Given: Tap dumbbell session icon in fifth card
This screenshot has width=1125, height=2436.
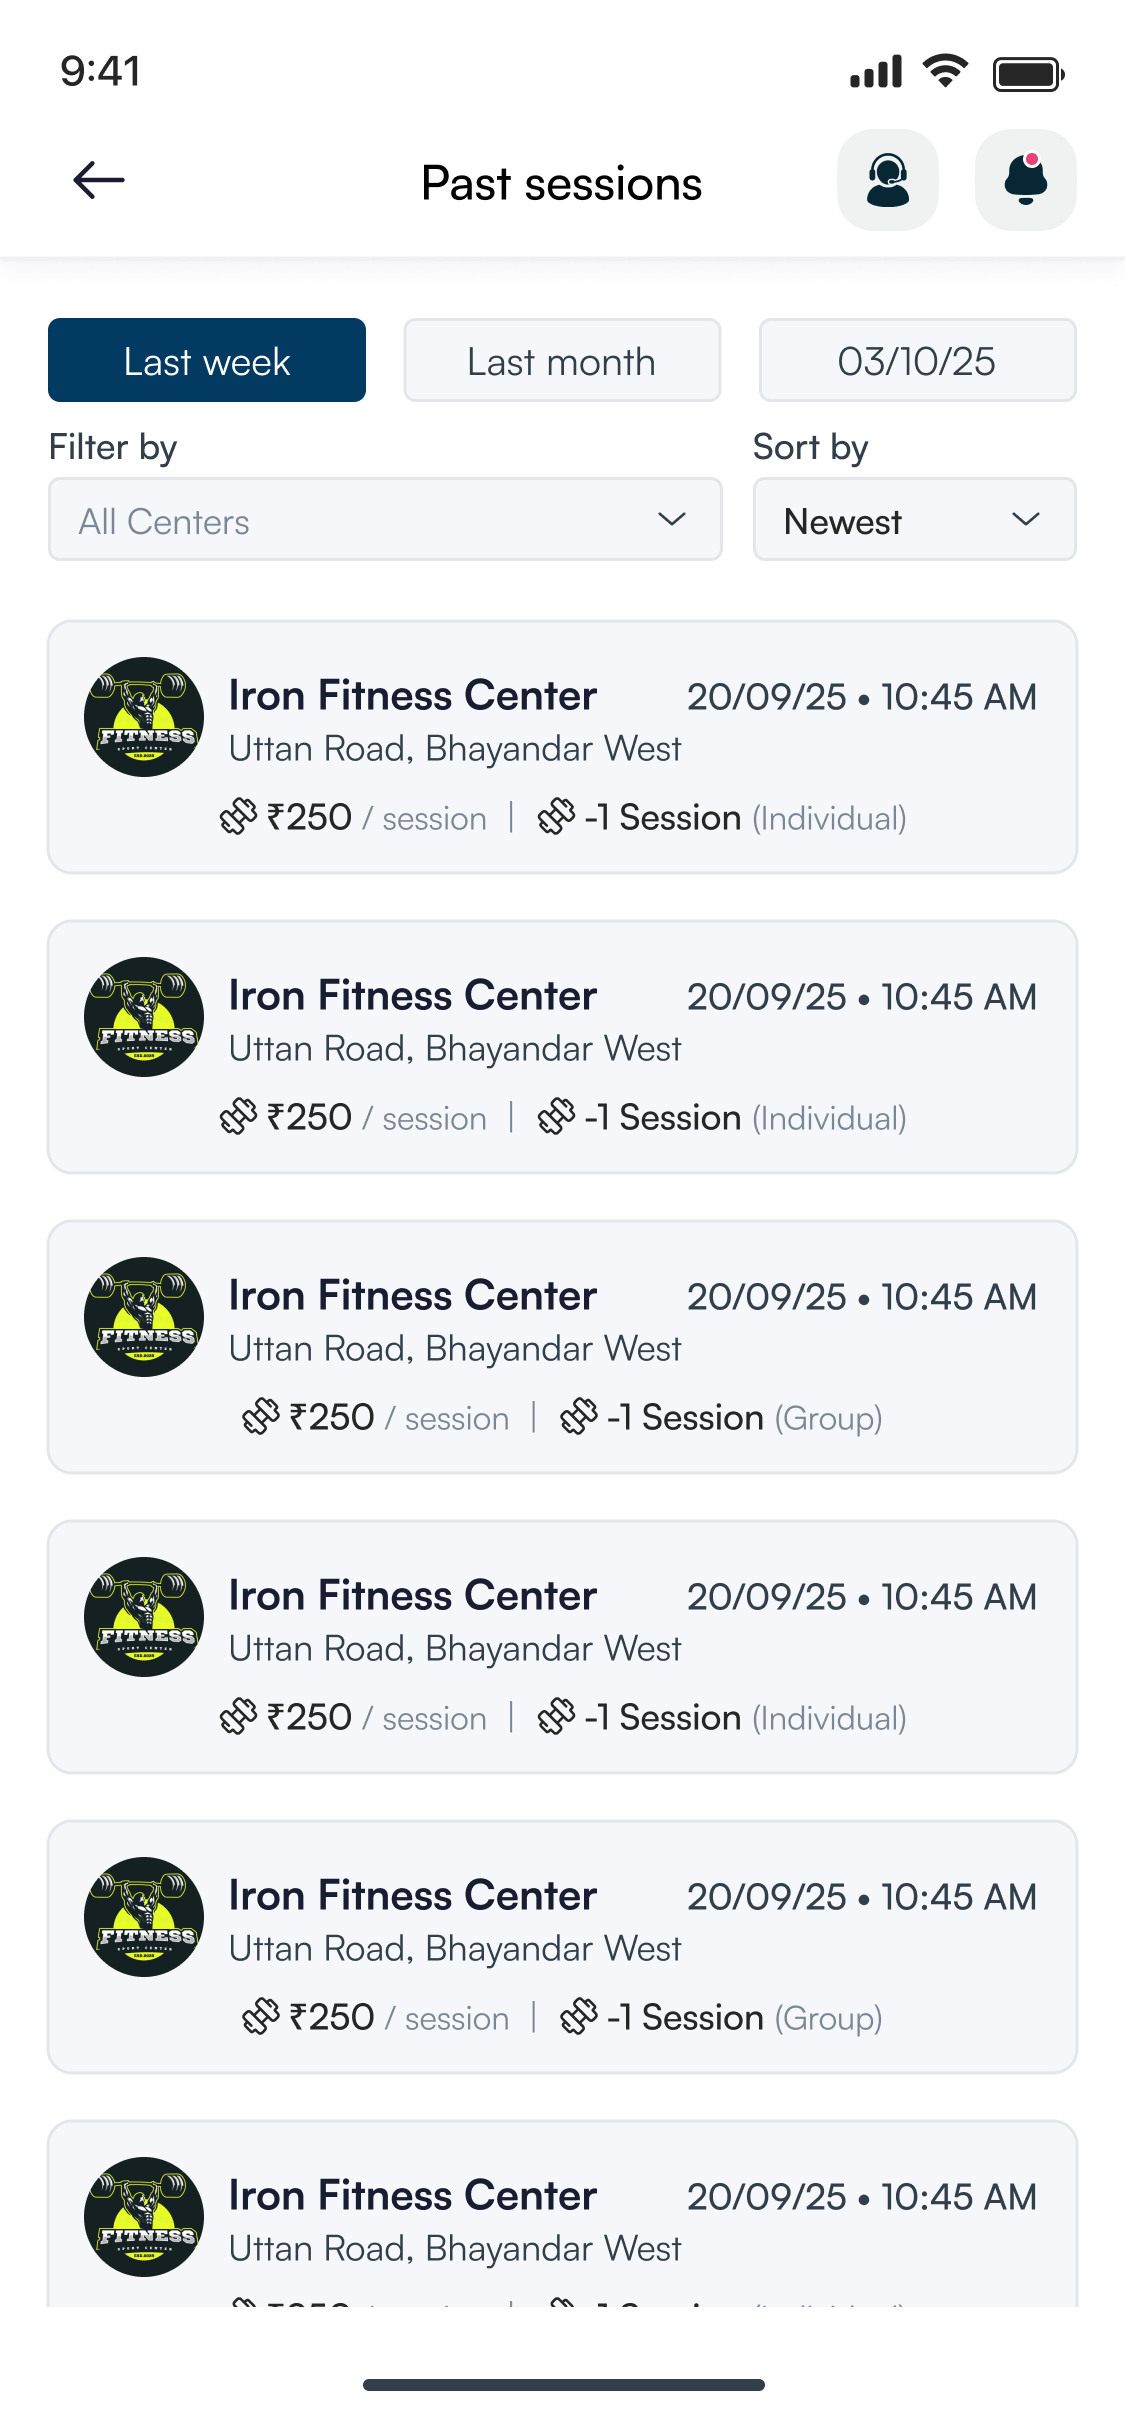Looking at the screenshot, I should pos(579,2017).
